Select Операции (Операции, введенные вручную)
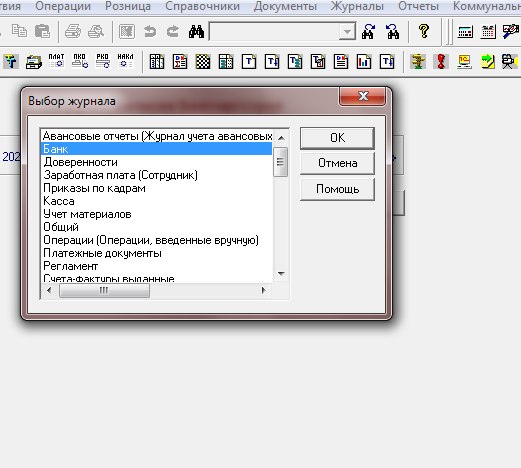The width and height of the screenshot is (521, 468). pos(156,240)
